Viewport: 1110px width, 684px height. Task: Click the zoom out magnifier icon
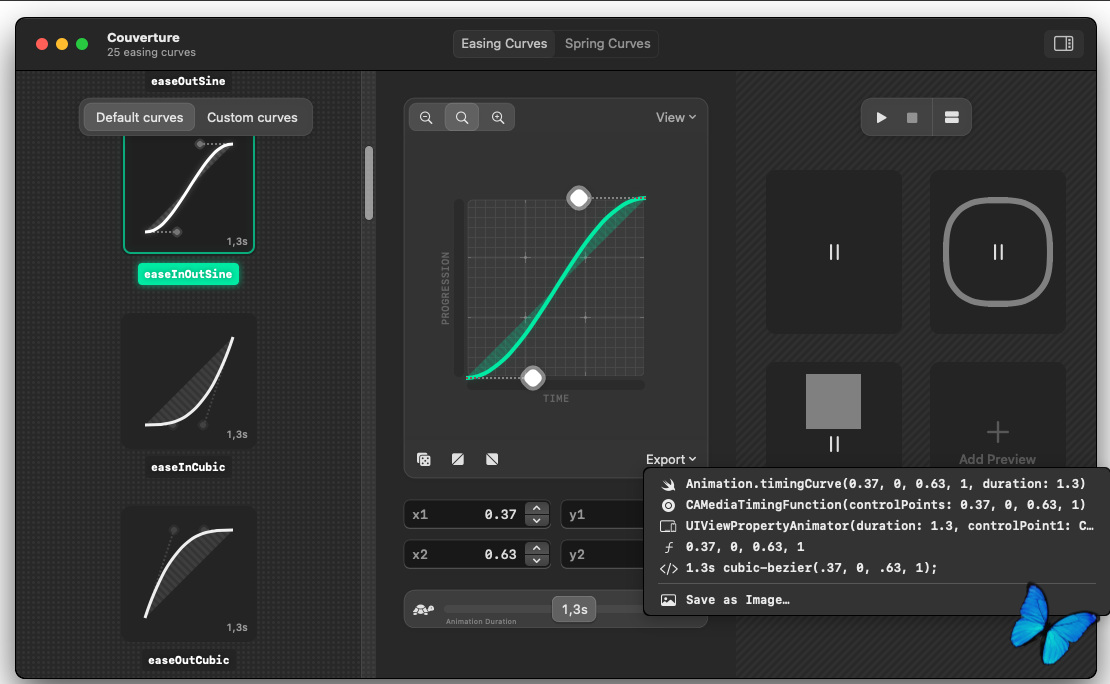coord(426,118)
